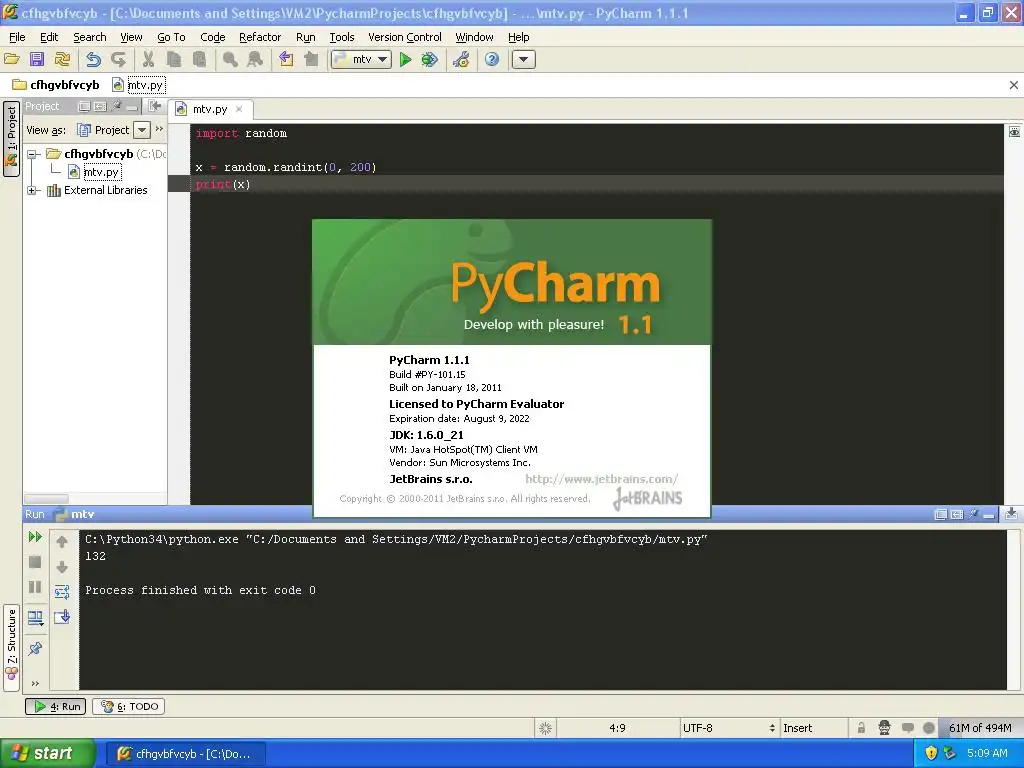Collapse the cfhgvbfvcyb project tree node
Viewport: 1024px width, 768px height.
31,154
